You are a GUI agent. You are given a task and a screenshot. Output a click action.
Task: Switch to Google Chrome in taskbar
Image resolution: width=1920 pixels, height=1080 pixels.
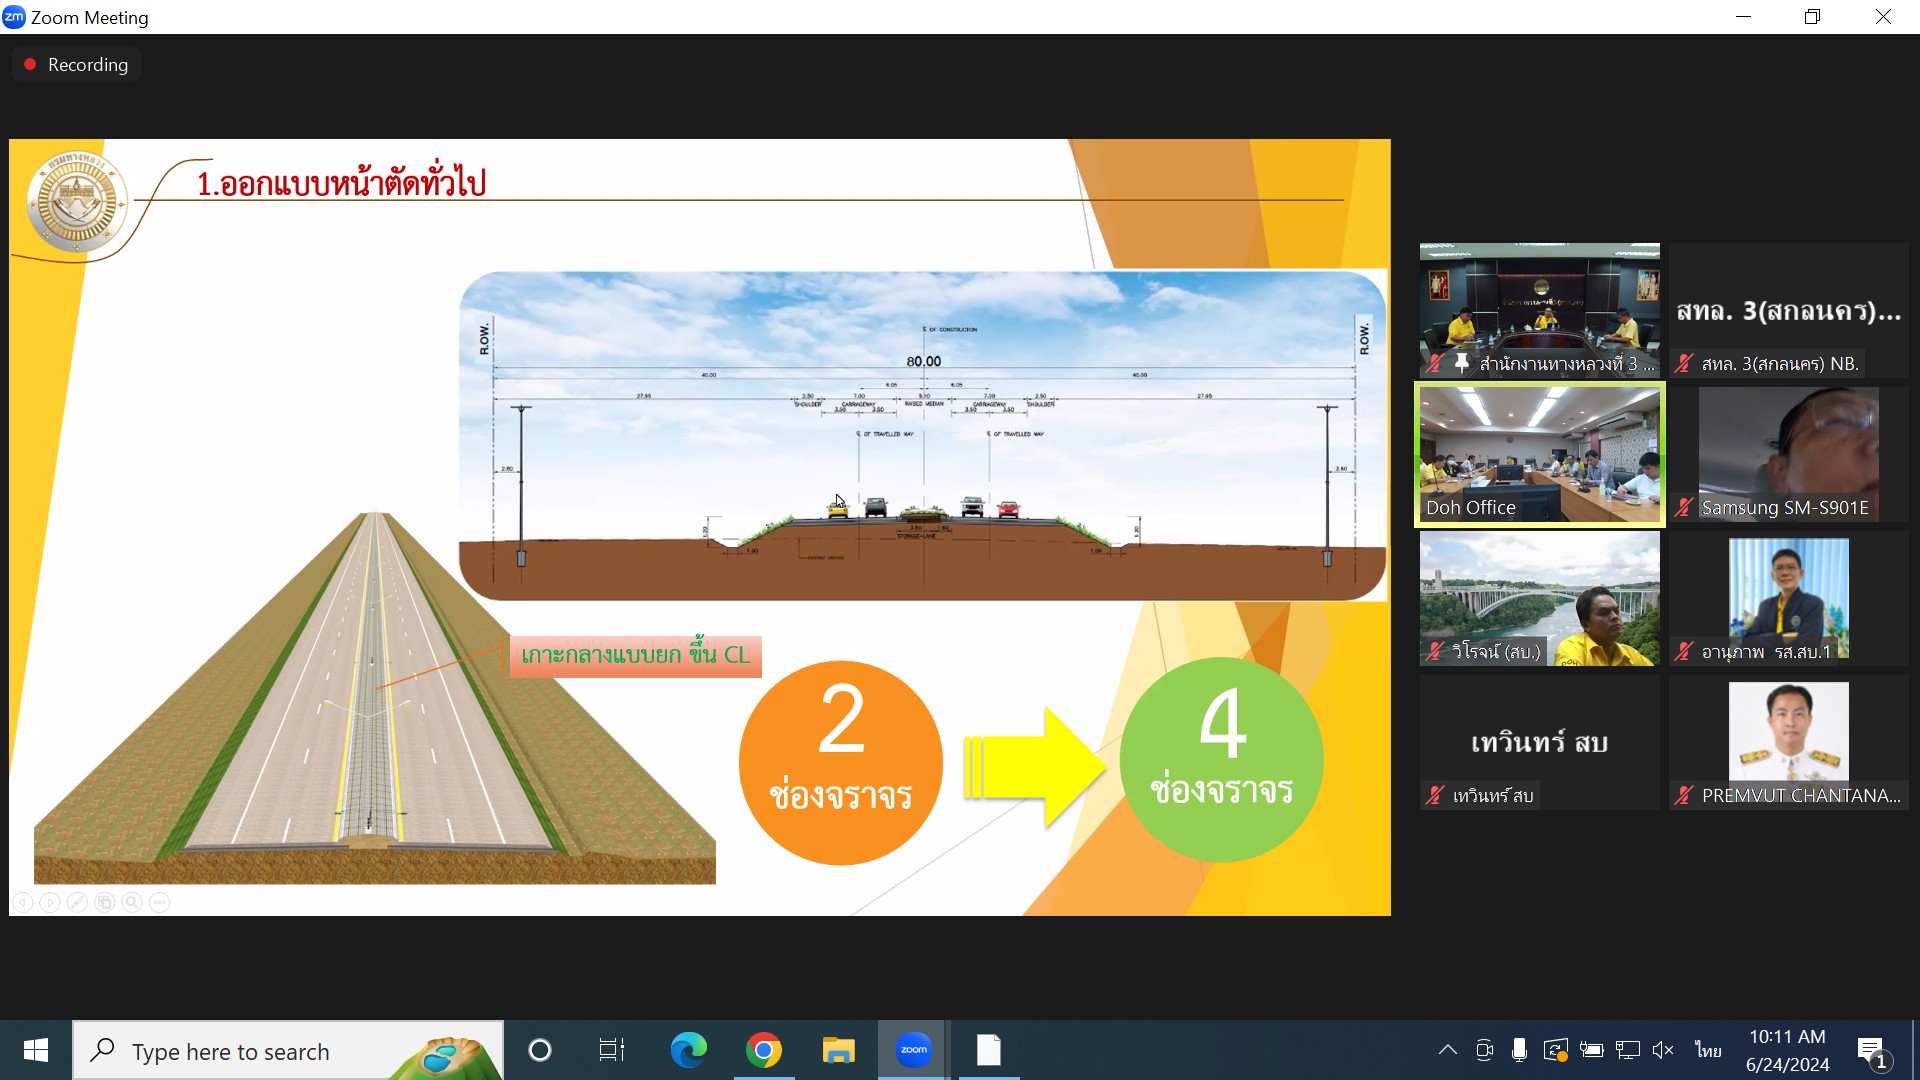coord(763,1050)
